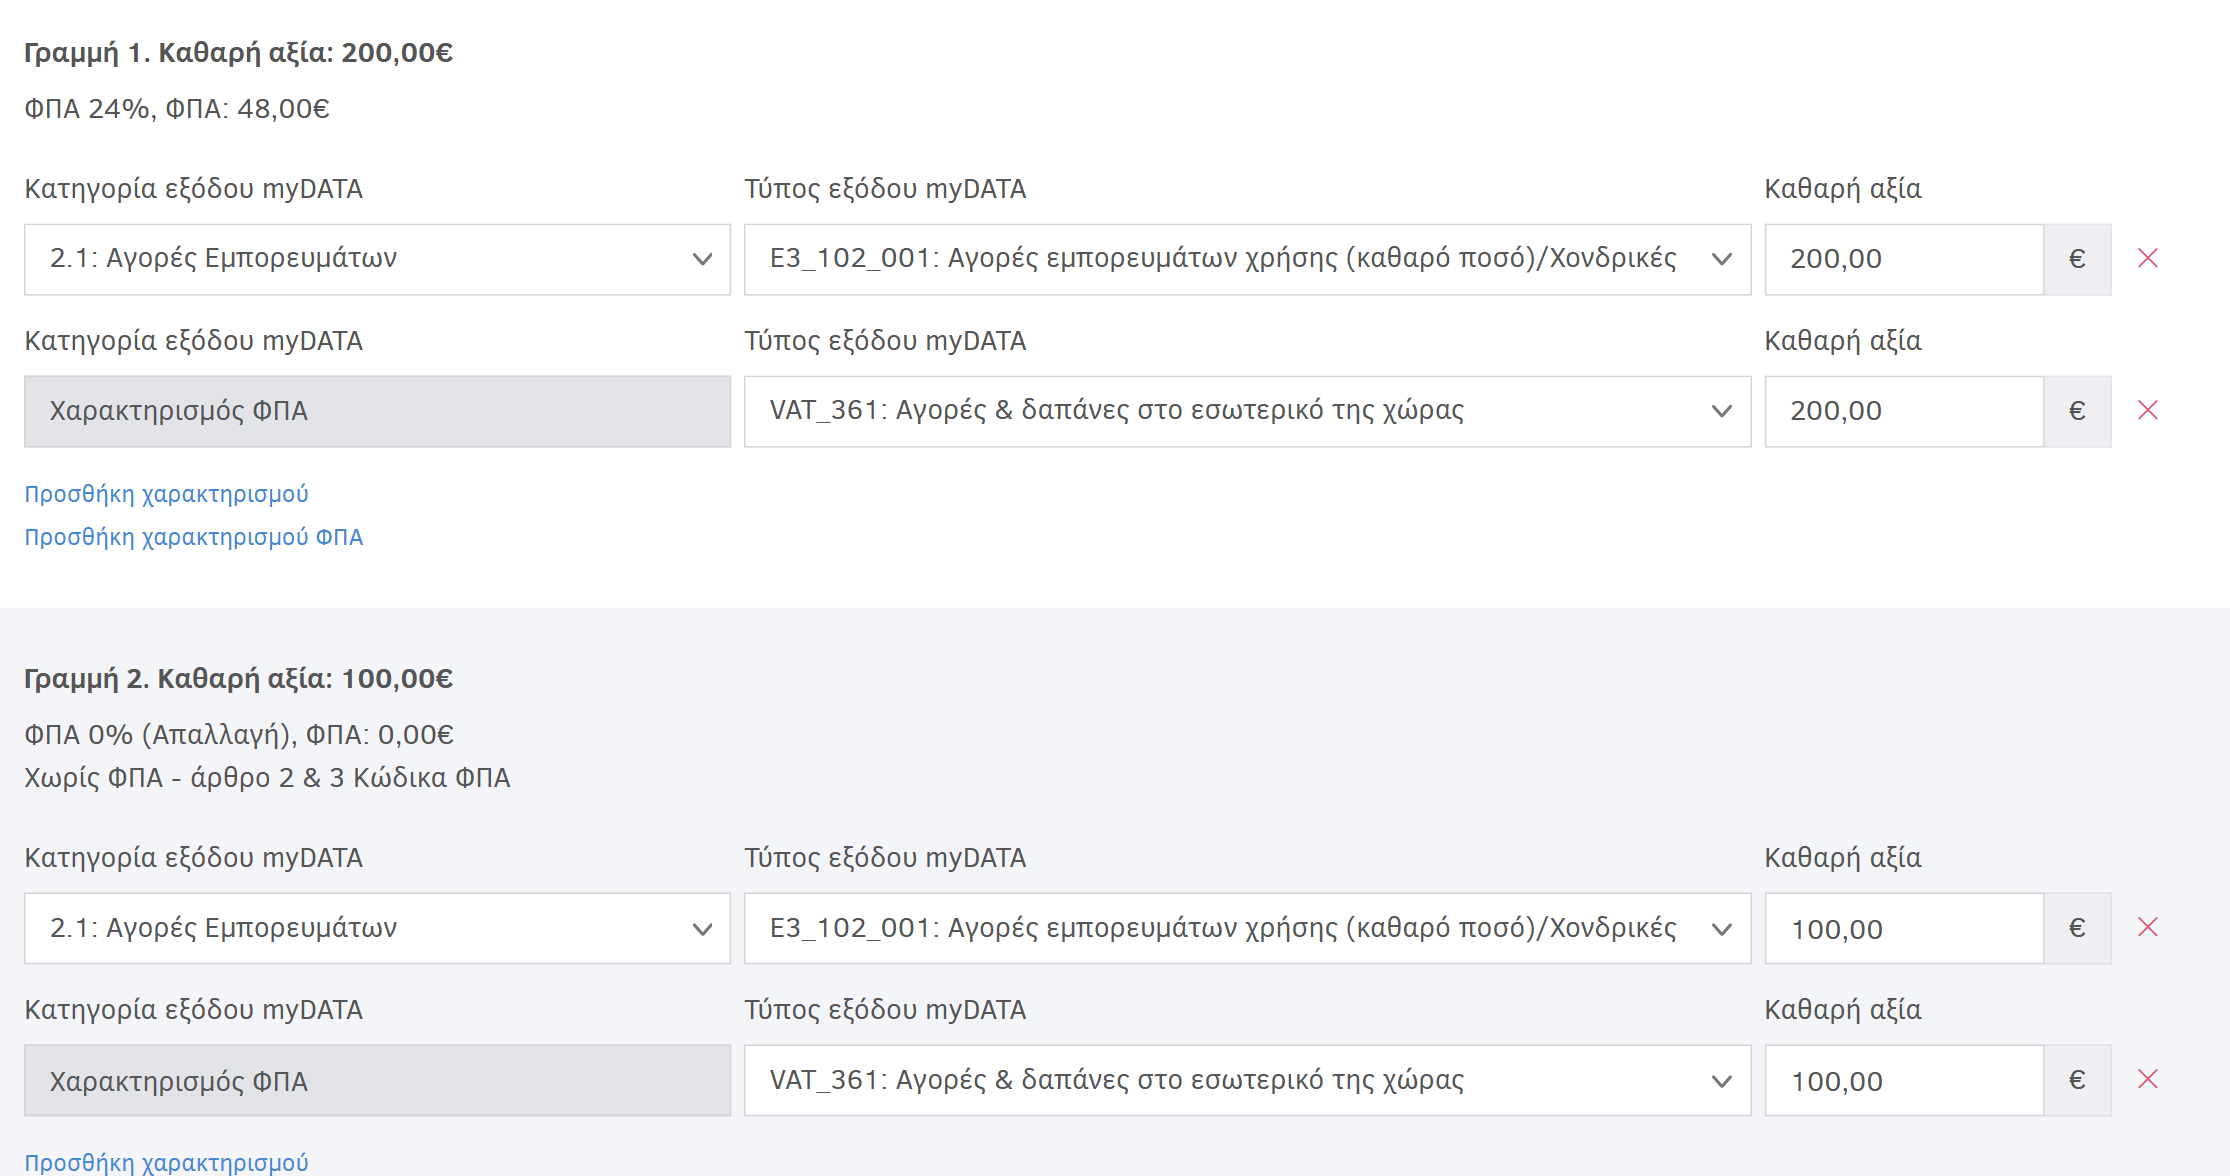
Task: Open E3_102_001 expense type dropdown in Γραμμή 1
Action: point(1247,259)
